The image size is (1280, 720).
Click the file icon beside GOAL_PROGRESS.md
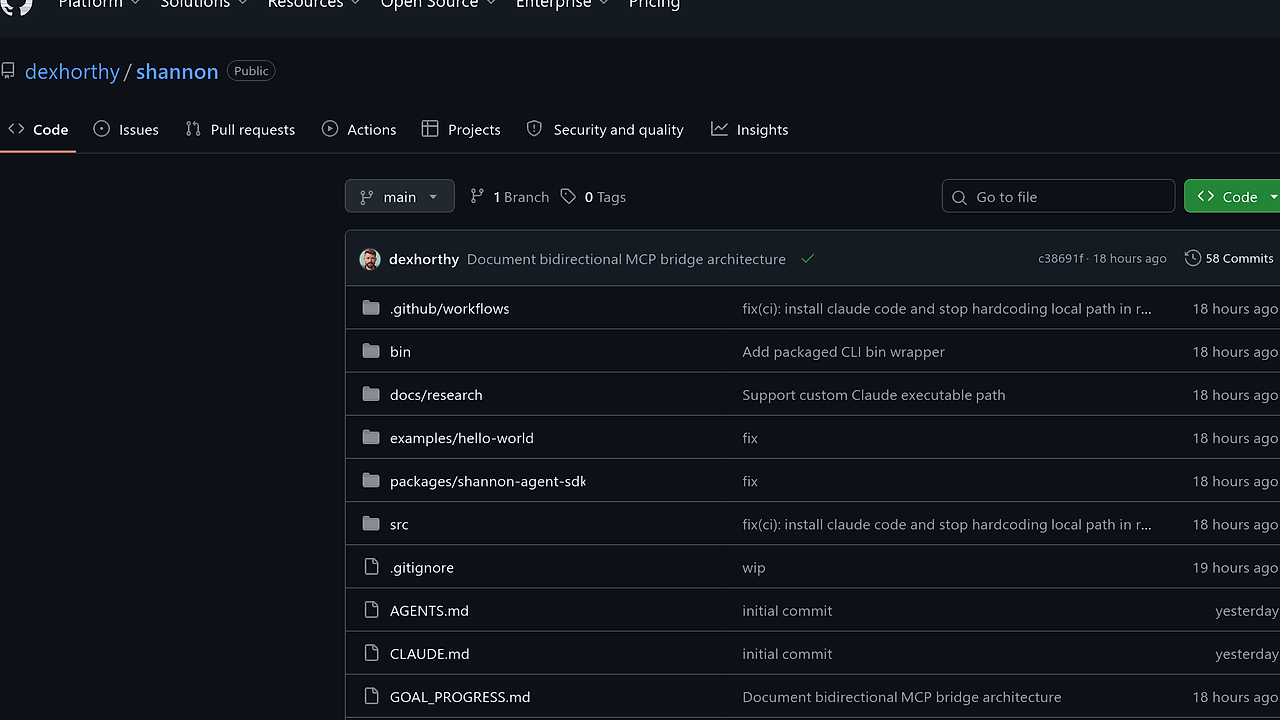[x=371, y=696]
